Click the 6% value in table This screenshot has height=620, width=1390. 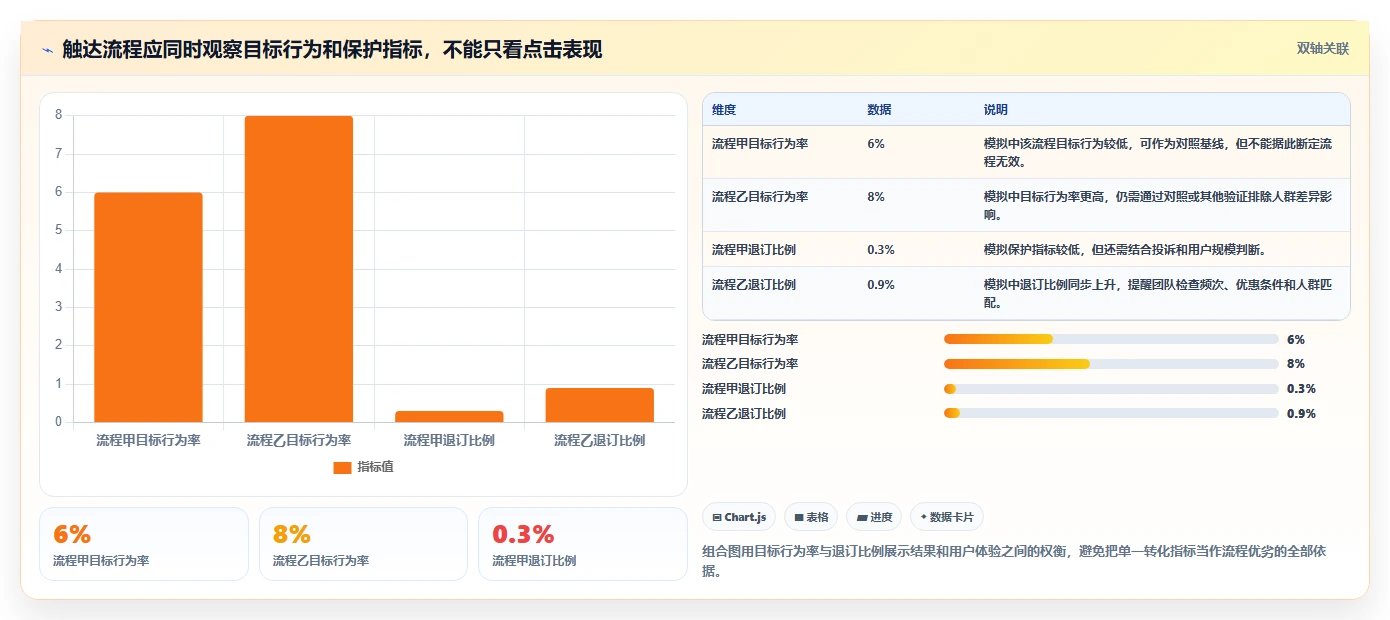[876, 144]
